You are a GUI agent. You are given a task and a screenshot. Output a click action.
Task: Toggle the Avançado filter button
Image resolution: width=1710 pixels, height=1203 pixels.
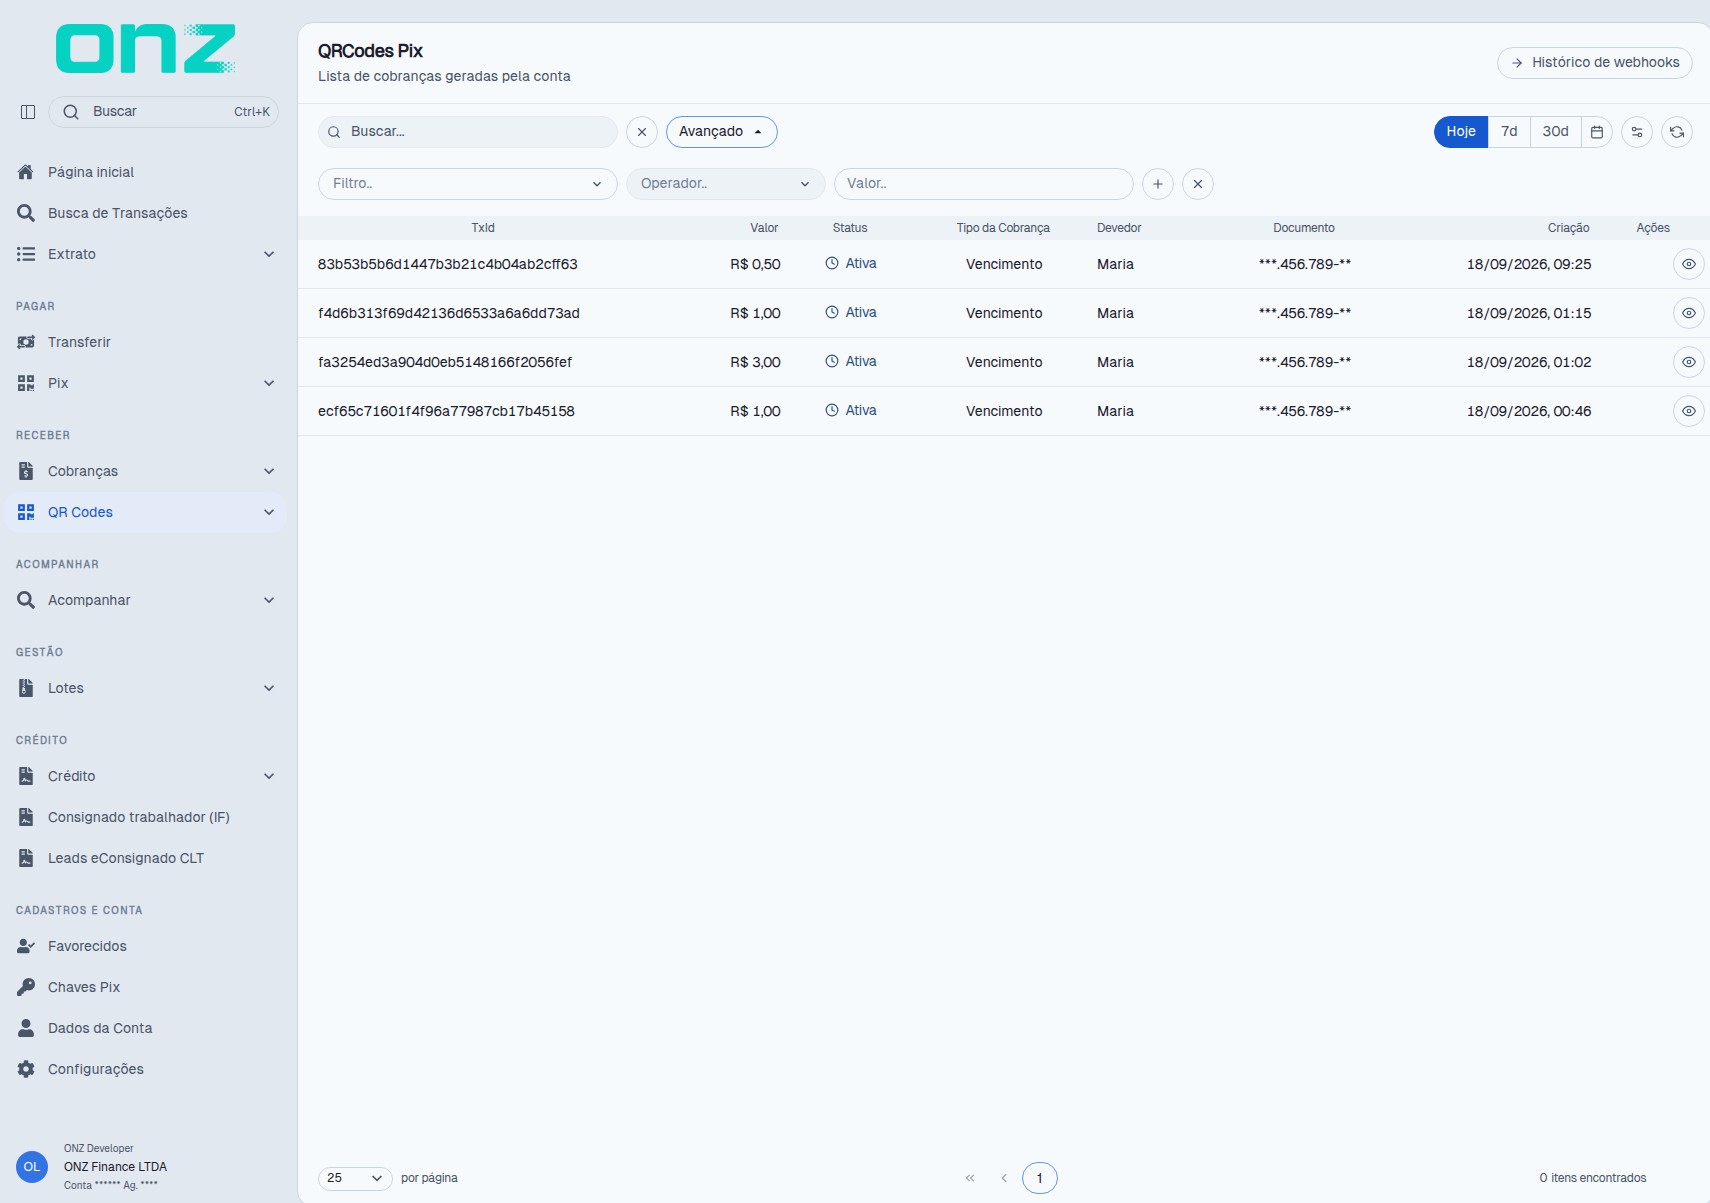[722, 132]
